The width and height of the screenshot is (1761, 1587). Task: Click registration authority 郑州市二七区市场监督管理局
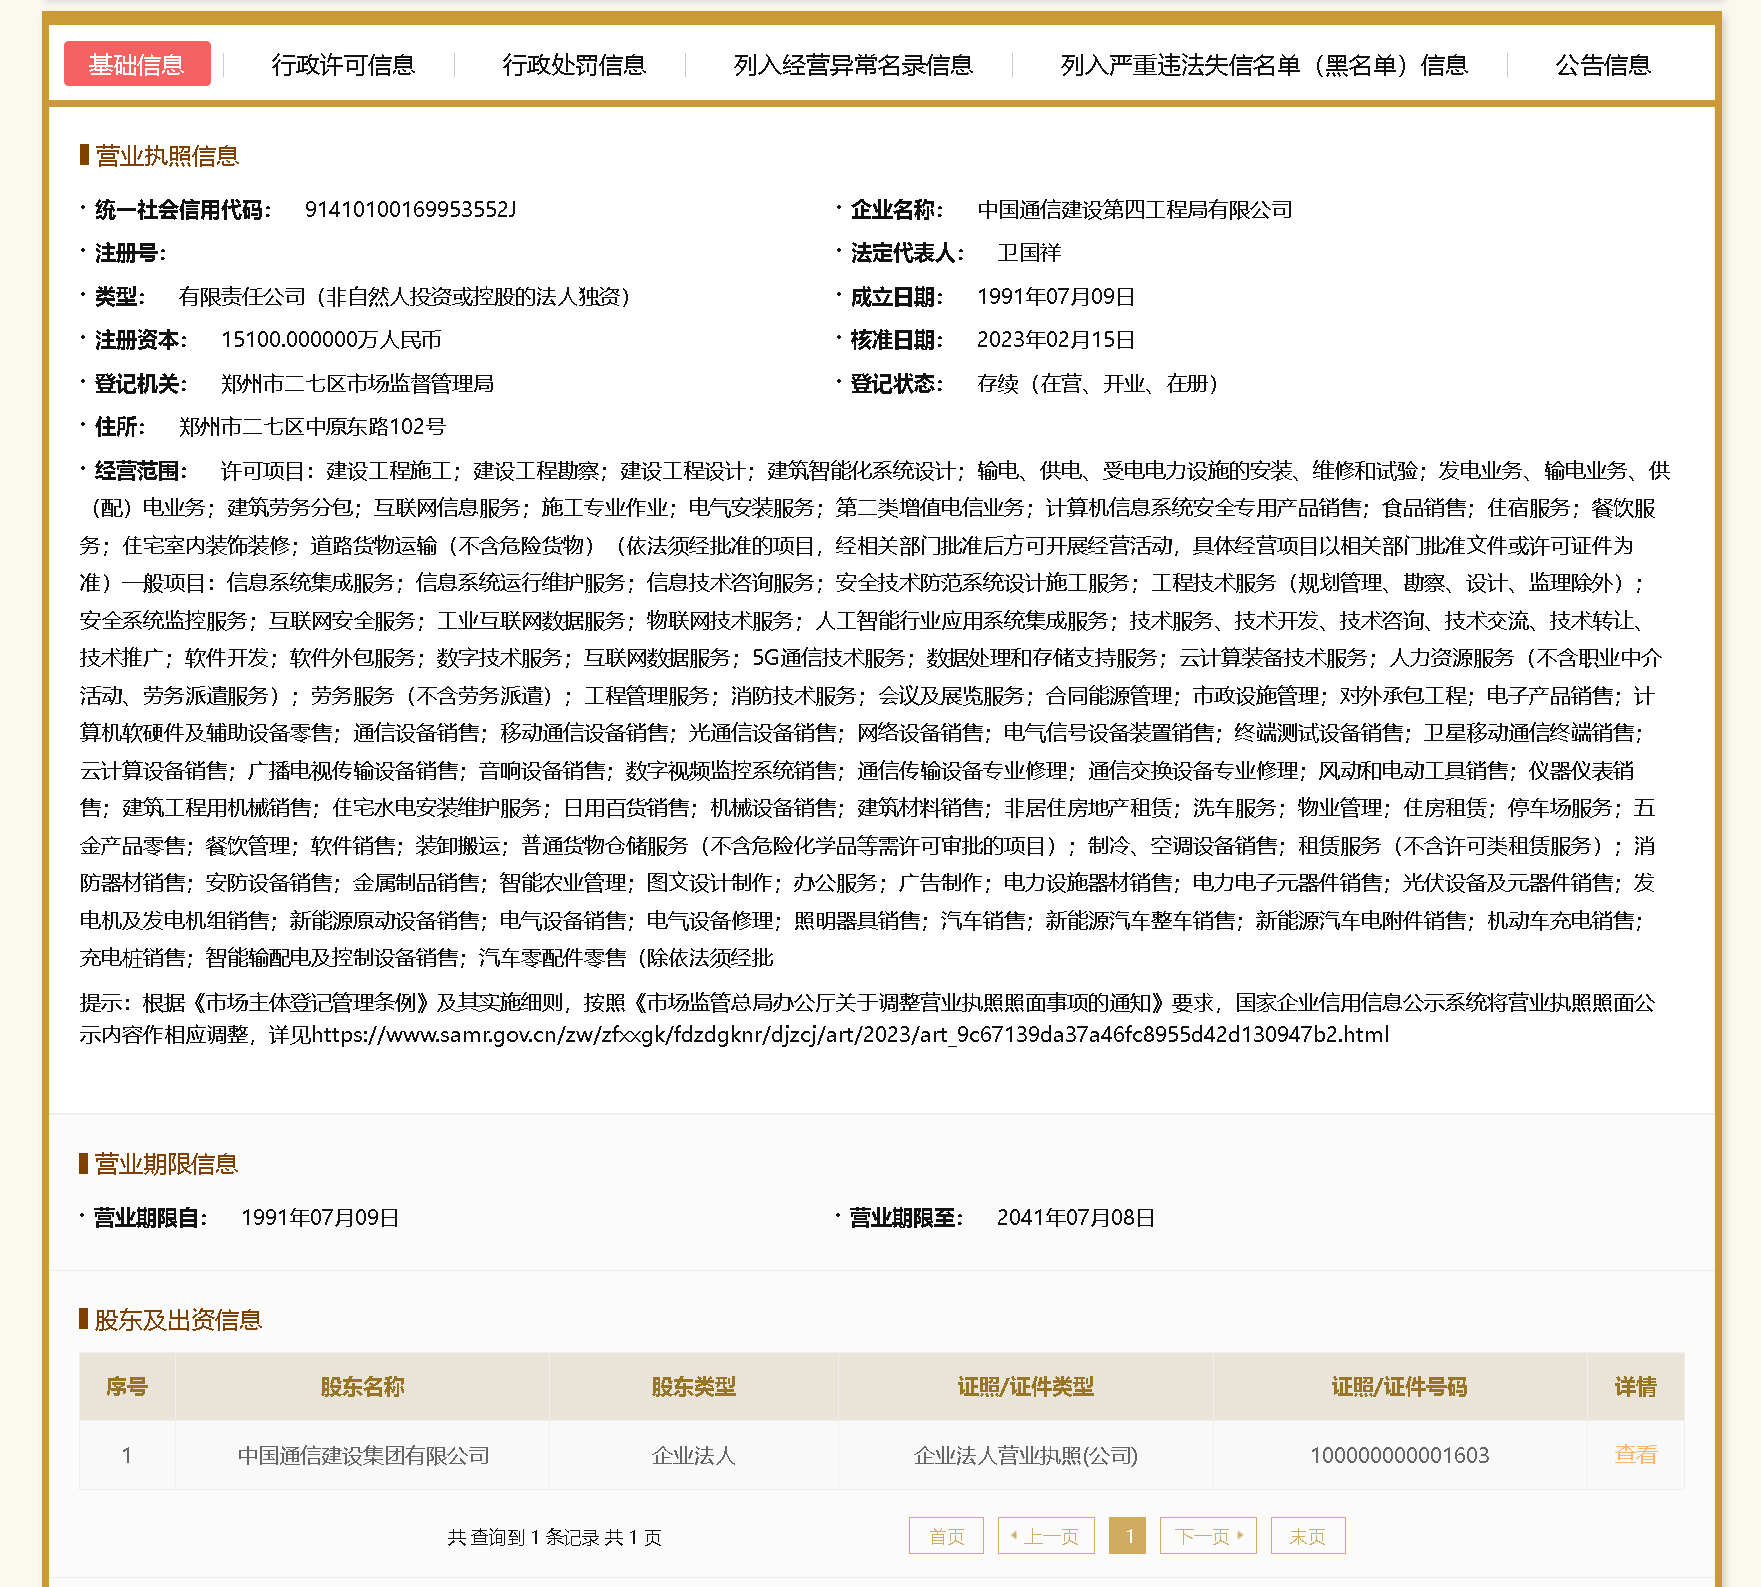[357, 384]
